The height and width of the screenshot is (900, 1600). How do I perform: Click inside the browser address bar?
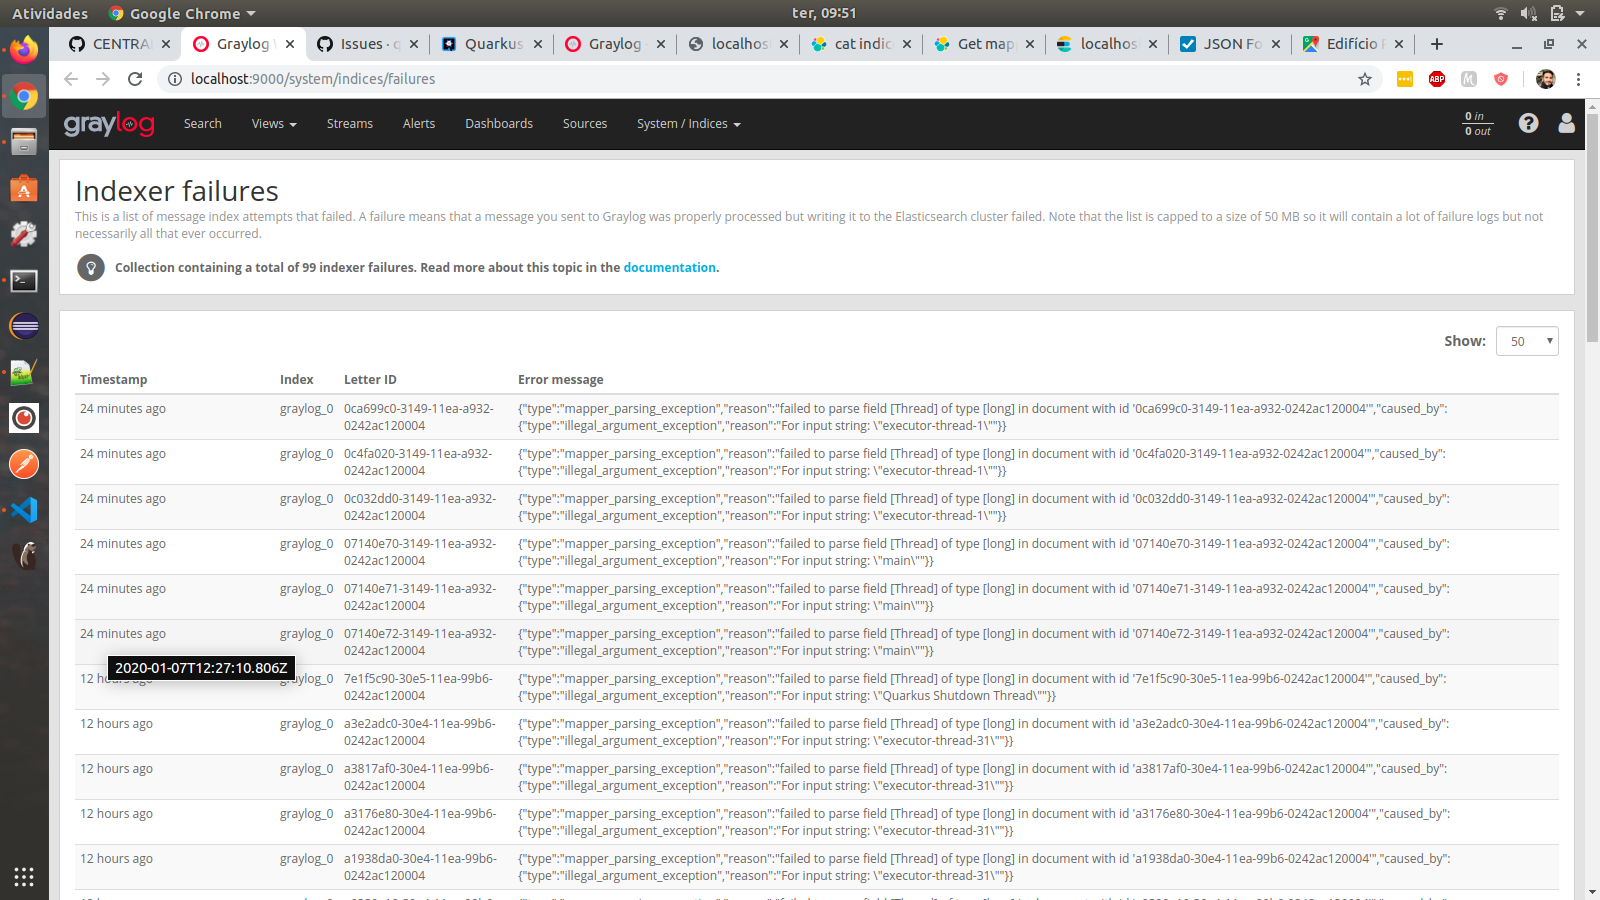pos(700,79)
